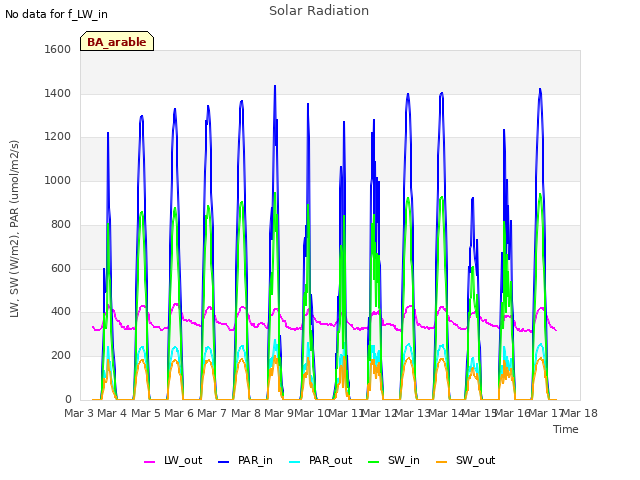This screenshot has width=640, height=480.
Task: Click the Solar Radiation chart title
Action: (319, 11)
